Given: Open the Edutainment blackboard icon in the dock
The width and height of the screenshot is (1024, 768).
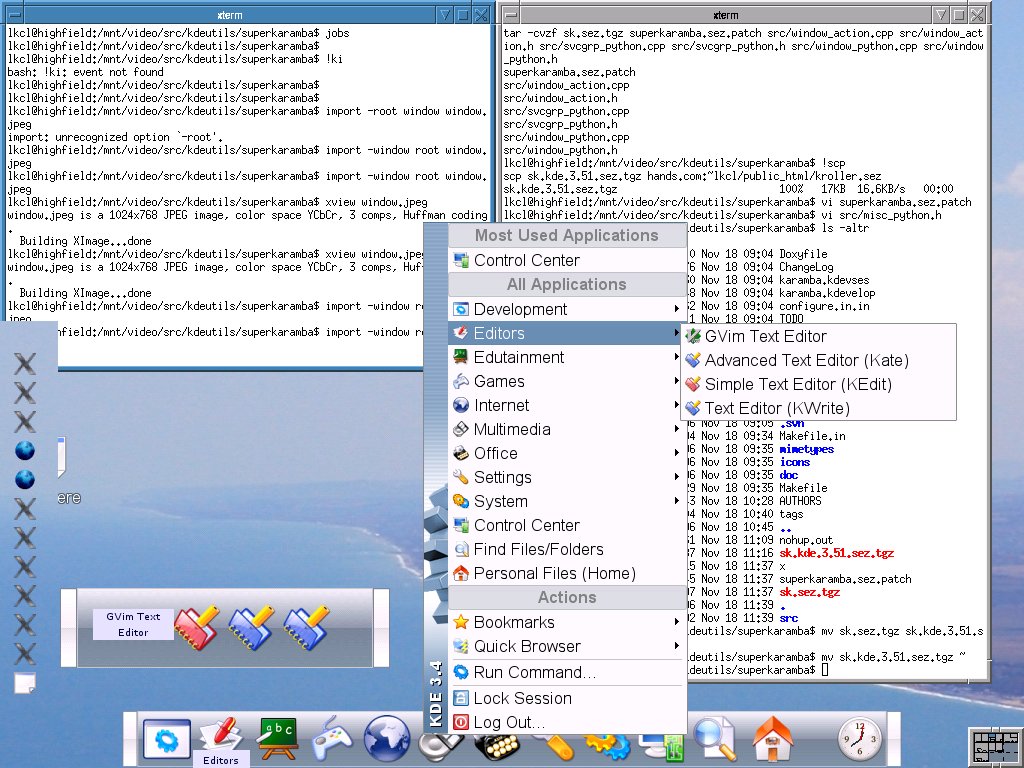Looking at the screenshot, I should tap(279, 739).
